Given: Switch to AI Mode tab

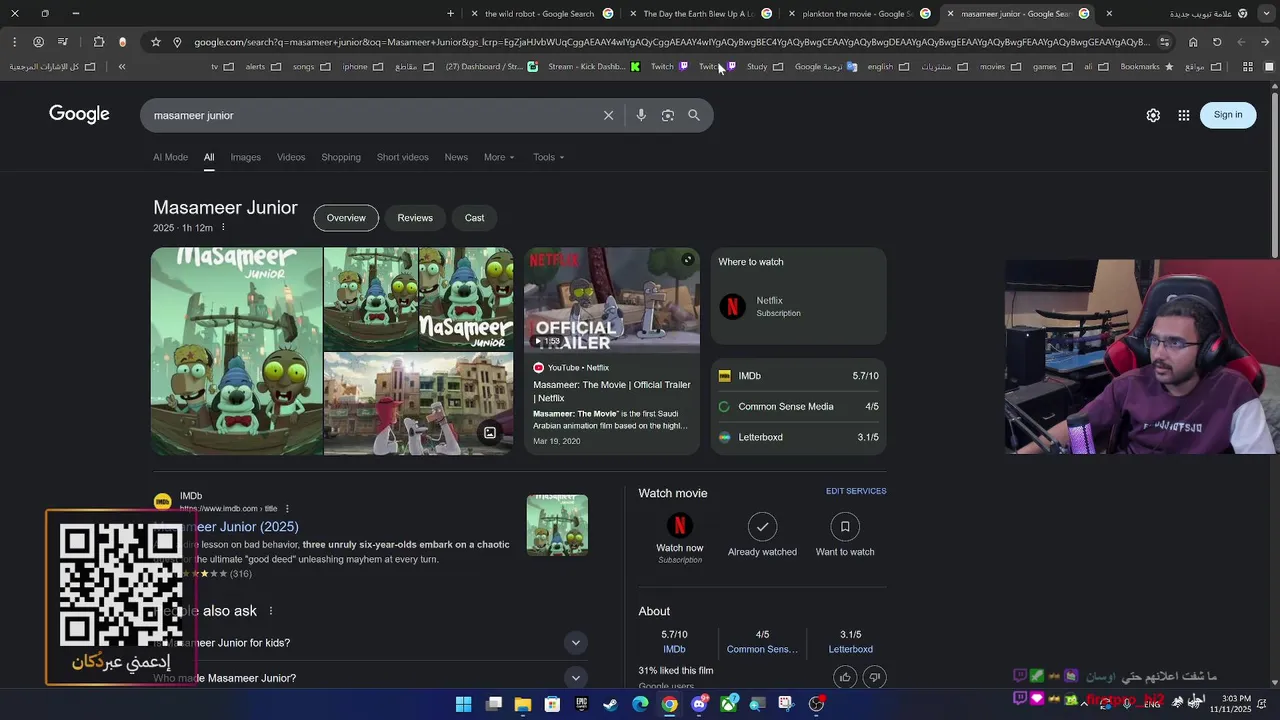Looking at the screenshot, I should 170,157.
